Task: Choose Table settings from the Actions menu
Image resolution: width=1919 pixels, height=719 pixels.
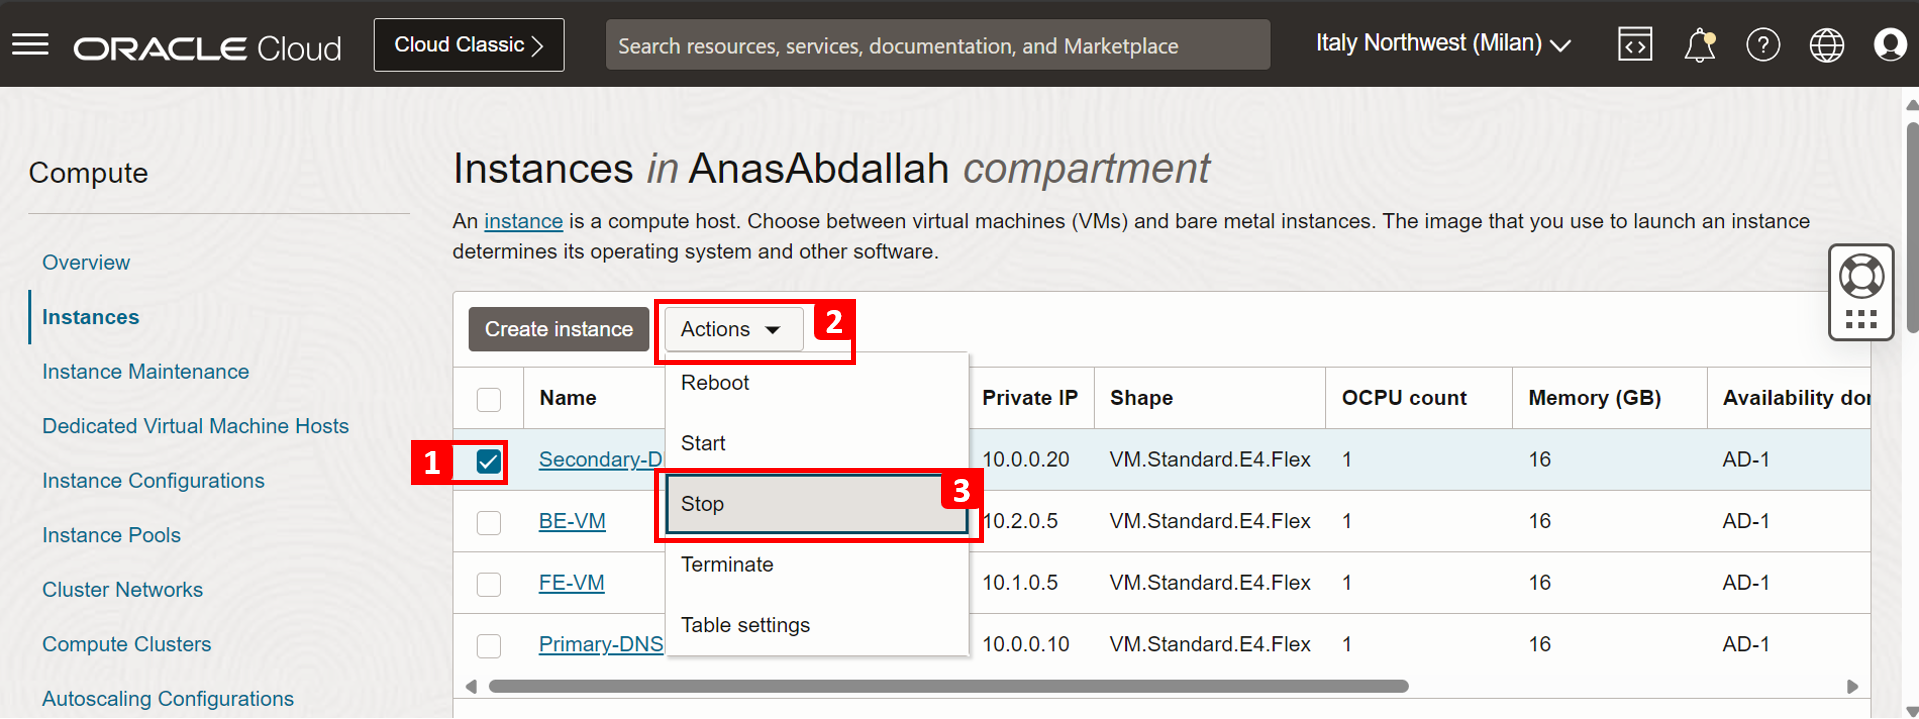Action: [x=817, y=625]
